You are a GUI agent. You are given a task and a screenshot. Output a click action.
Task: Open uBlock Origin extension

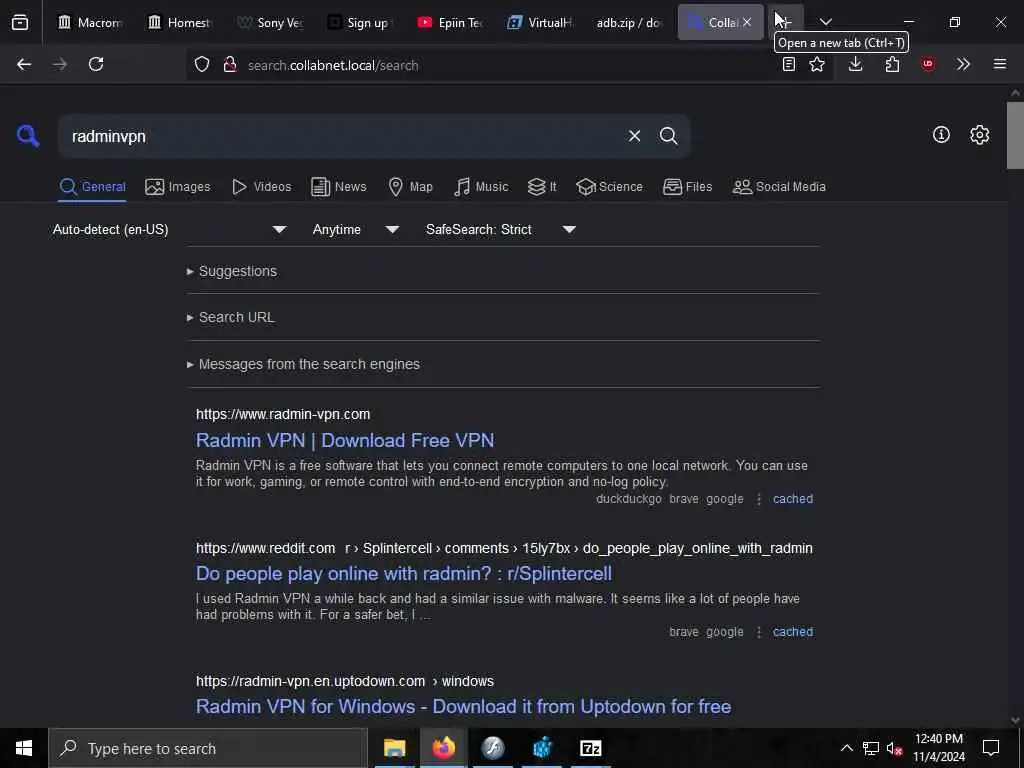(928, 64)
